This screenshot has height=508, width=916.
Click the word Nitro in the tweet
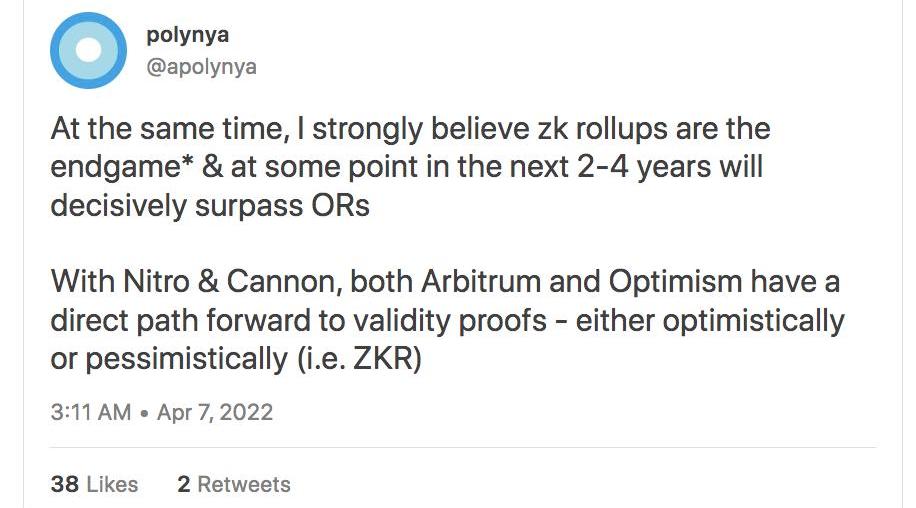[157, 281]
